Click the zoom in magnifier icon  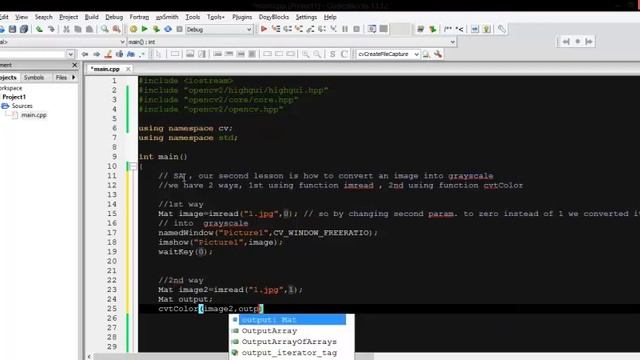pyautogui.click(x=306, y=54)
